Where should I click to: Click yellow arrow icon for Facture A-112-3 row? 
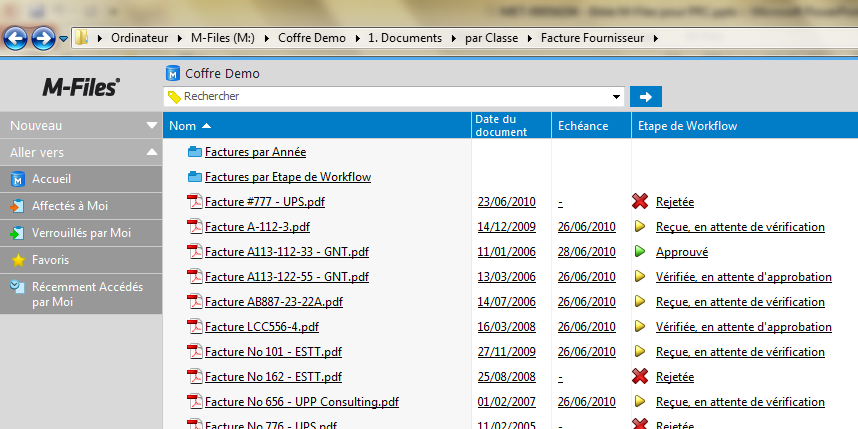pos(640,226)
